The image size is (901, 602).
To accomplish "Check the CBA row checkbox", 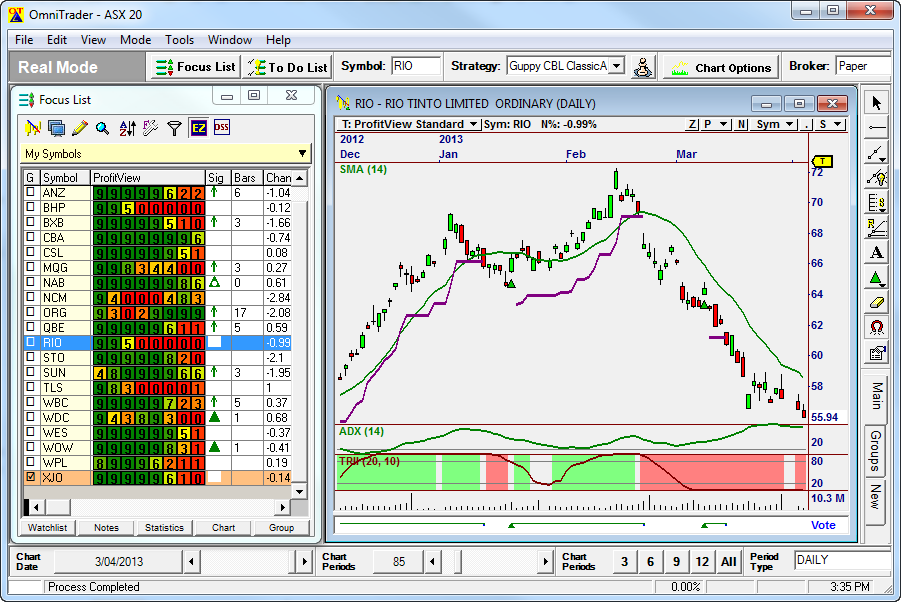I will pos(30,237).
